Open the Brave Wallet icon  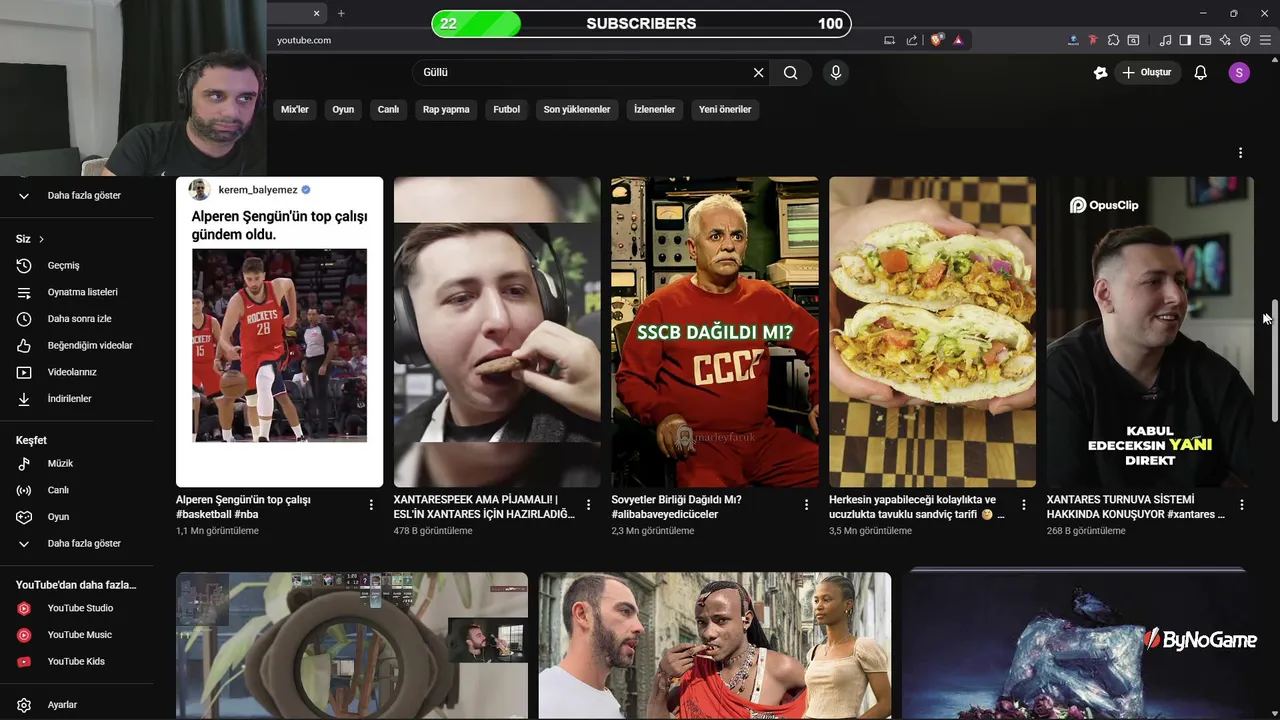[x=1205, y=40]
